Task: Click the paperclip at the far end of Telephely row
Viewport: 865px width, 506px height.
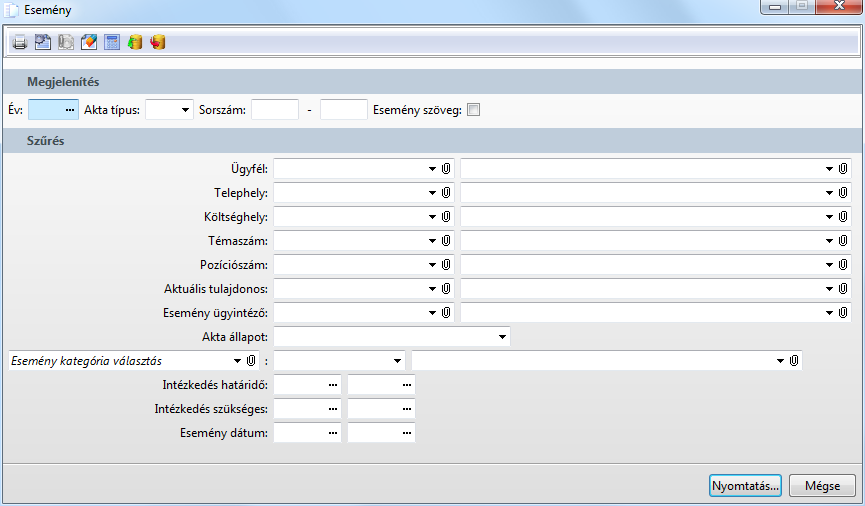Action: tap(843, 193)
